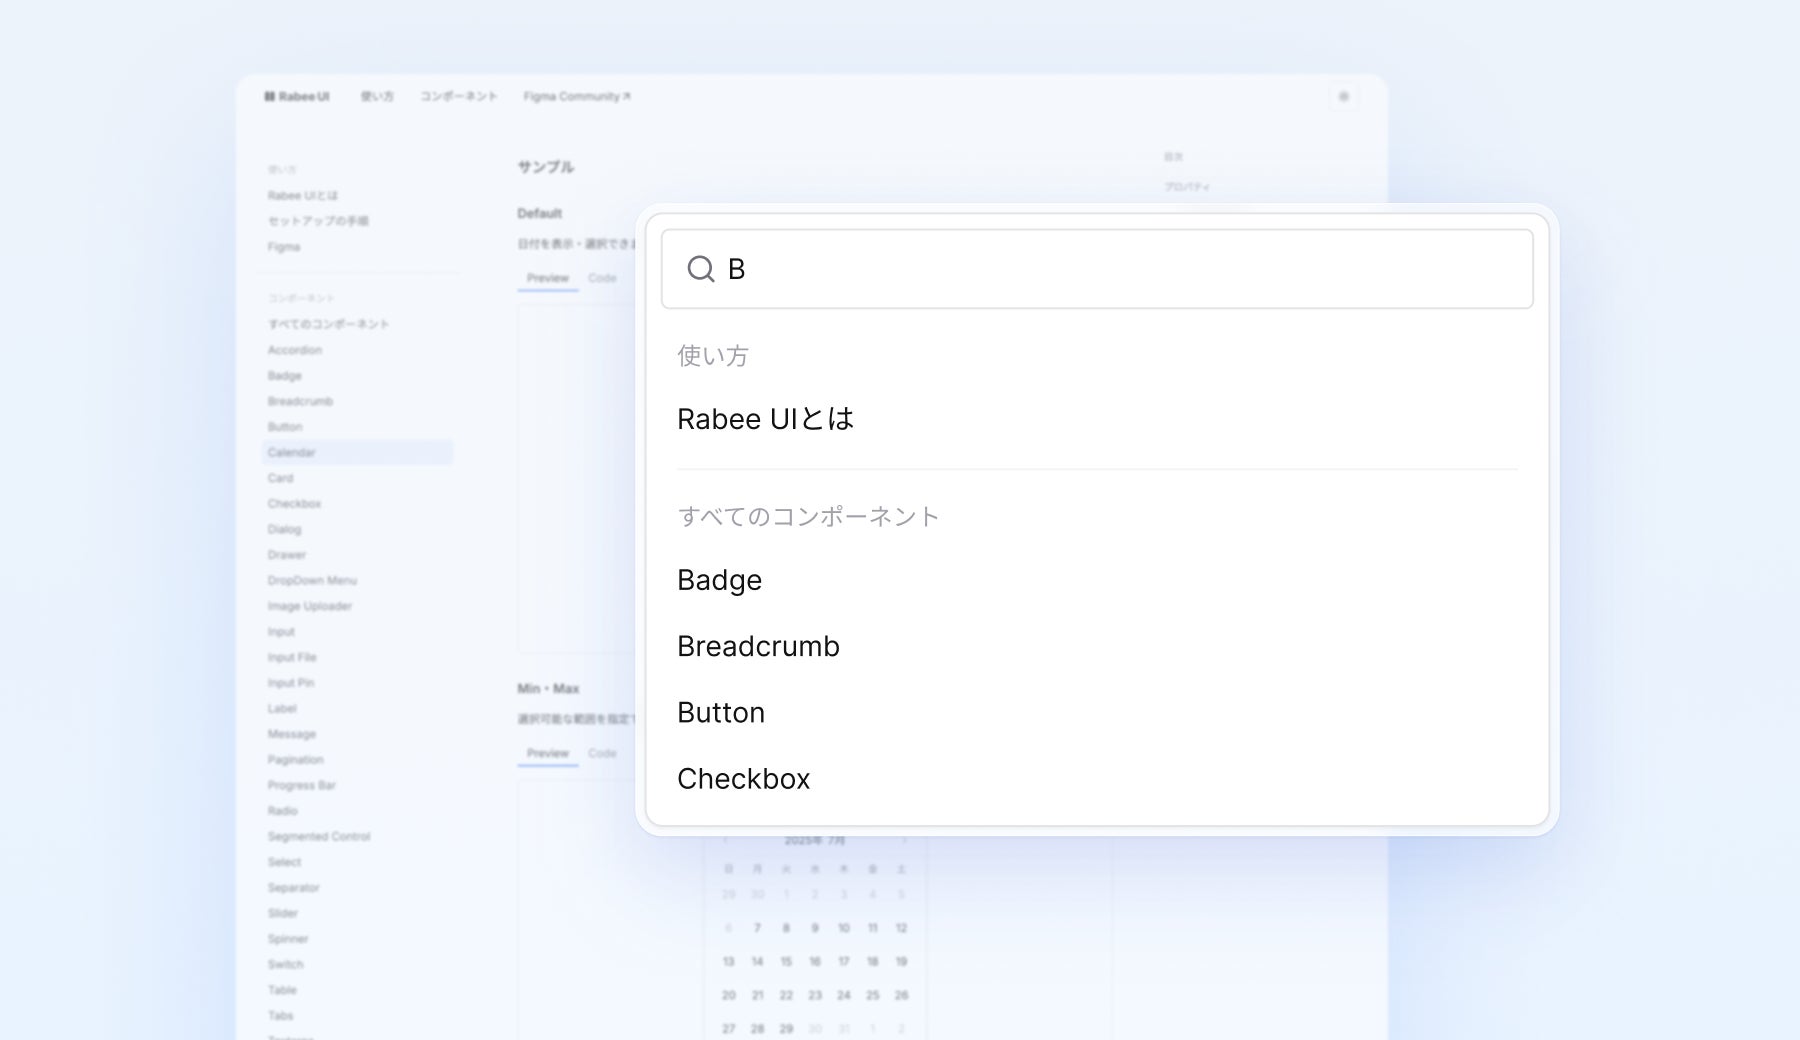Select Pagination in the sidebar
This screenshot has width=1800, height=1040.
tap(296, 760)
